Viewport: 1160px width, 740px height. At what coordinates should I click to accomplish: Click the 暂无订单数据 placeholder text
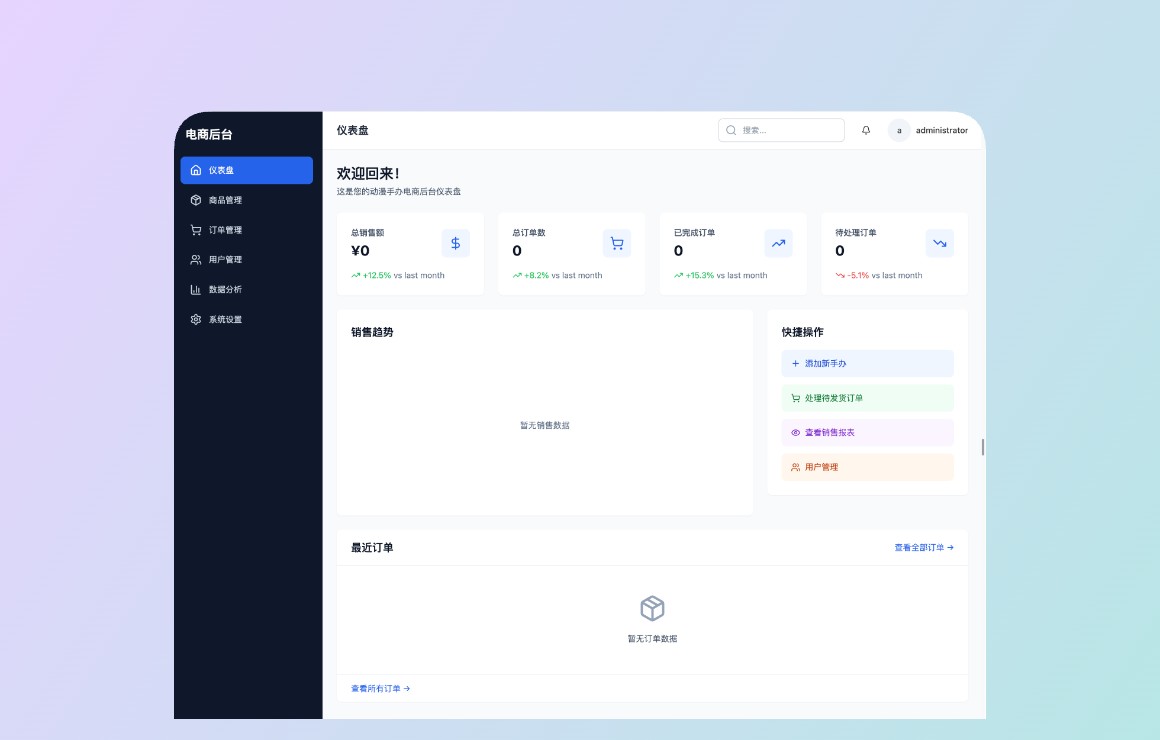tap(652, 639)
